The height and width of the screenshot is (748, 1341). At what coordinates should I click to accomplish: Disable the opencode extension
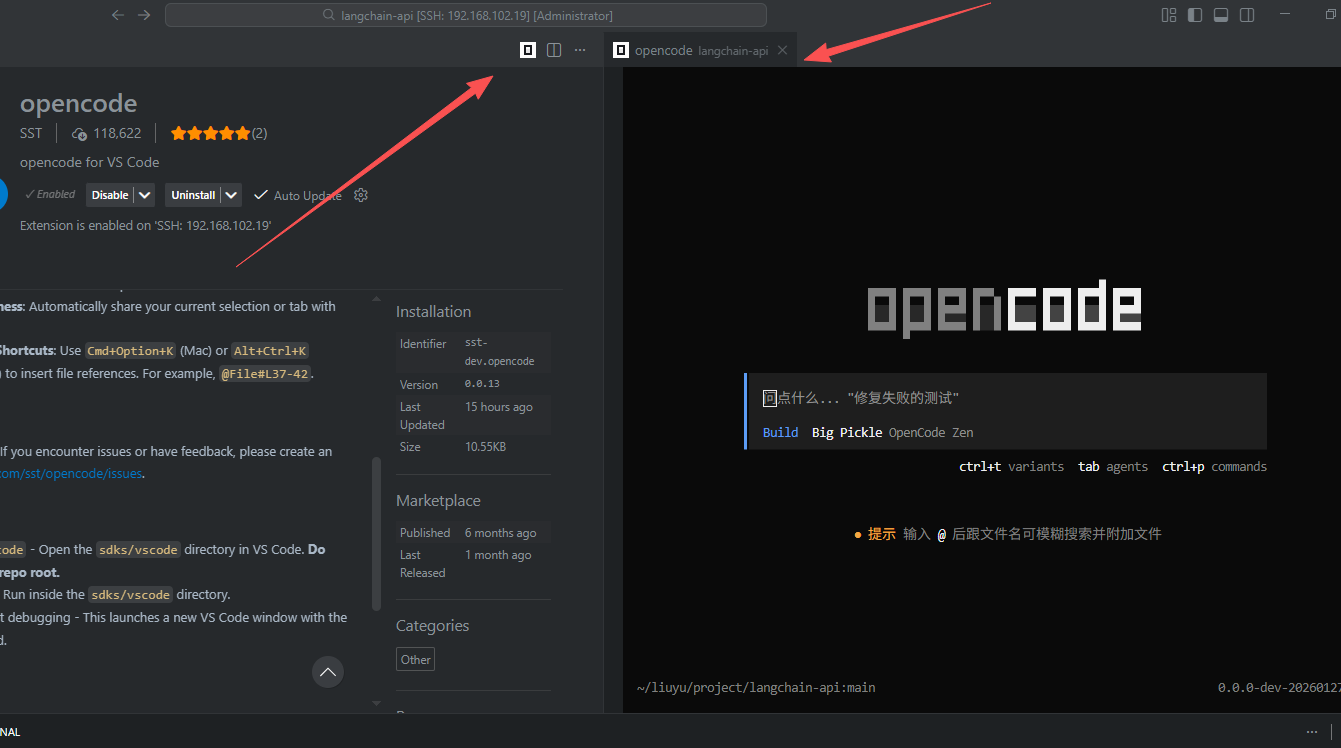(110, 195)
